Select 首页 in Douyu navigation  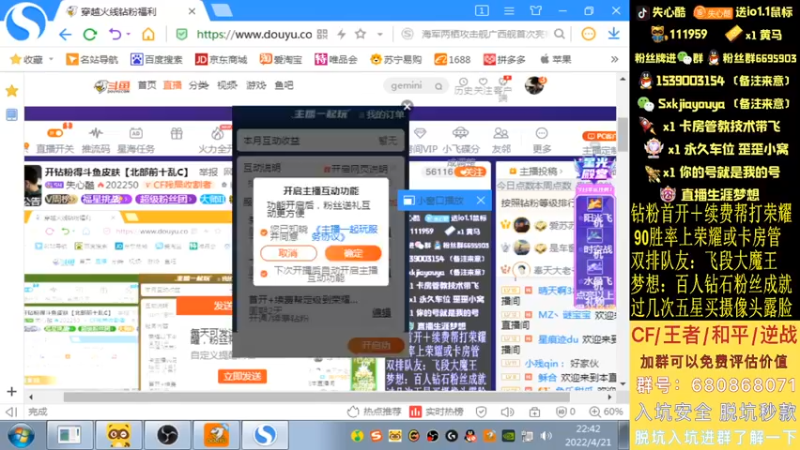click(x=147, y=85)
